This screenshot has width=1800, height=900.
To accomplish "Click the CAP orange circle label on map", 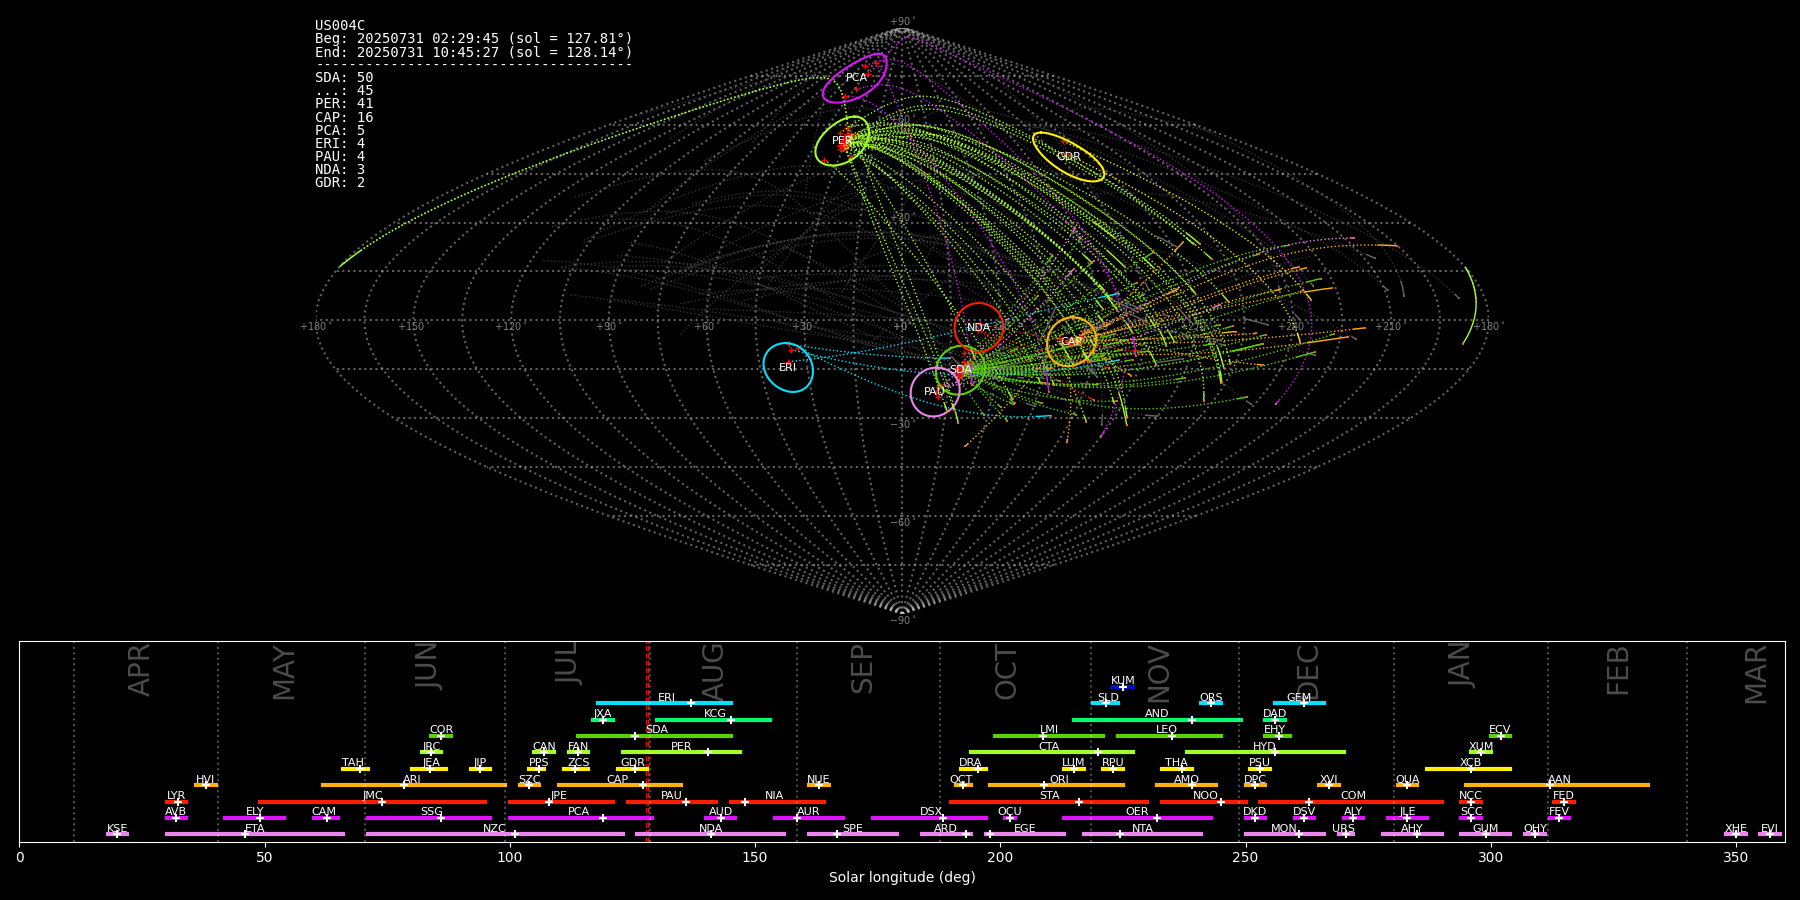I will coord(1071,342).
